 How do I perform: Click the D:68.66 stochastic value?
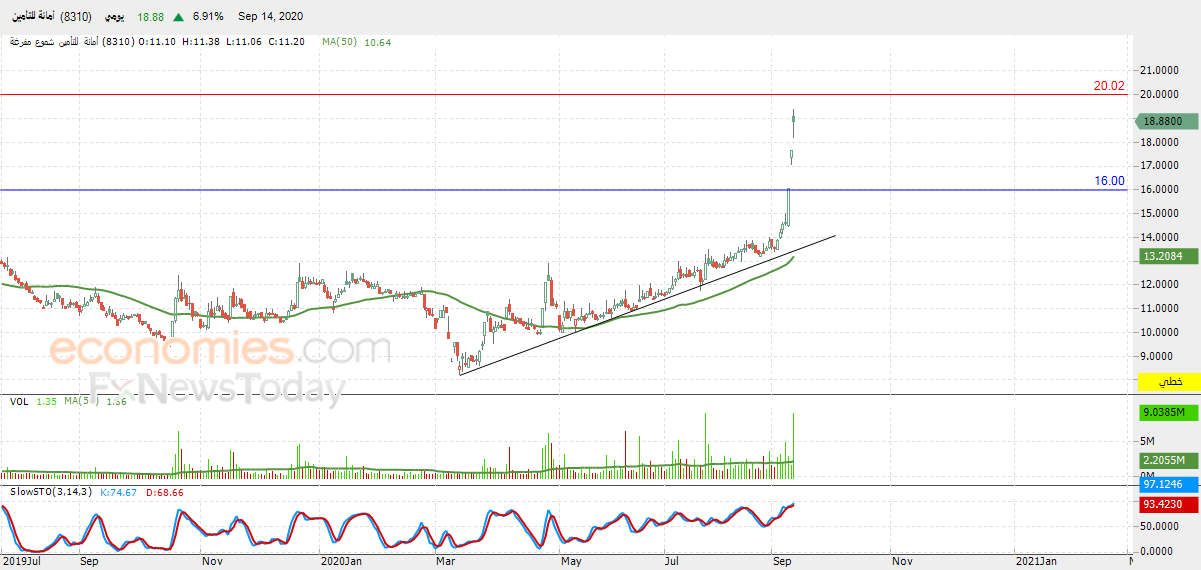point(163,492)
